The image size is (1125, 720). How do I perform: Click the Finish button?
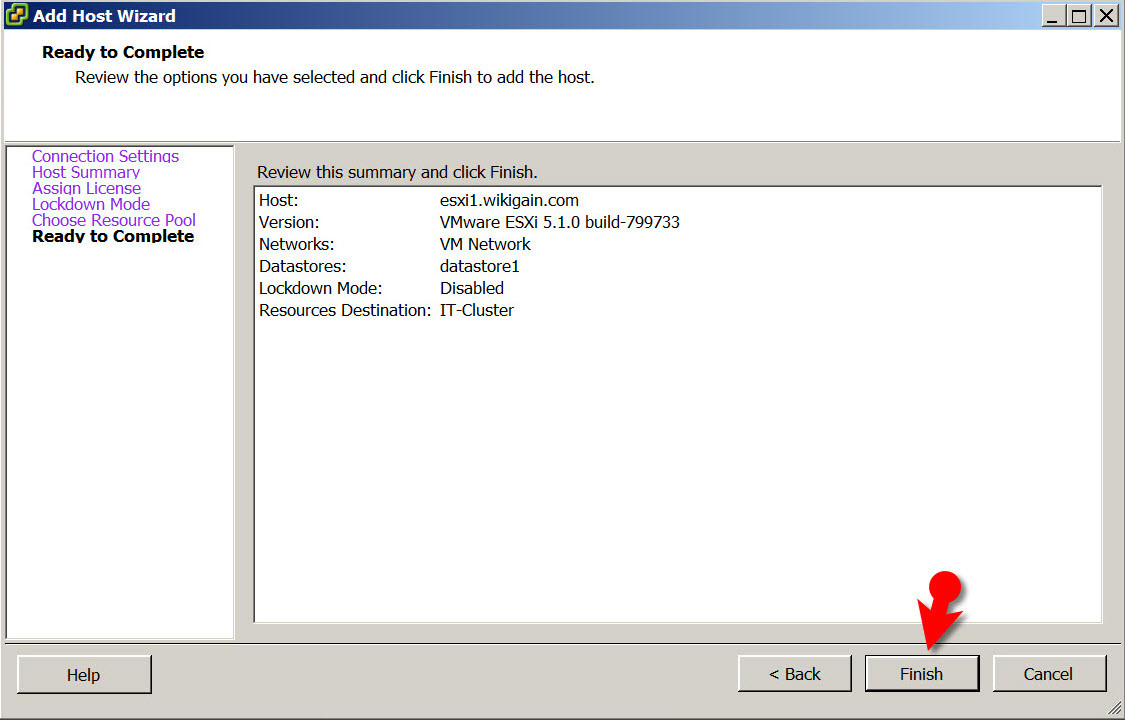tap(922, 674)
